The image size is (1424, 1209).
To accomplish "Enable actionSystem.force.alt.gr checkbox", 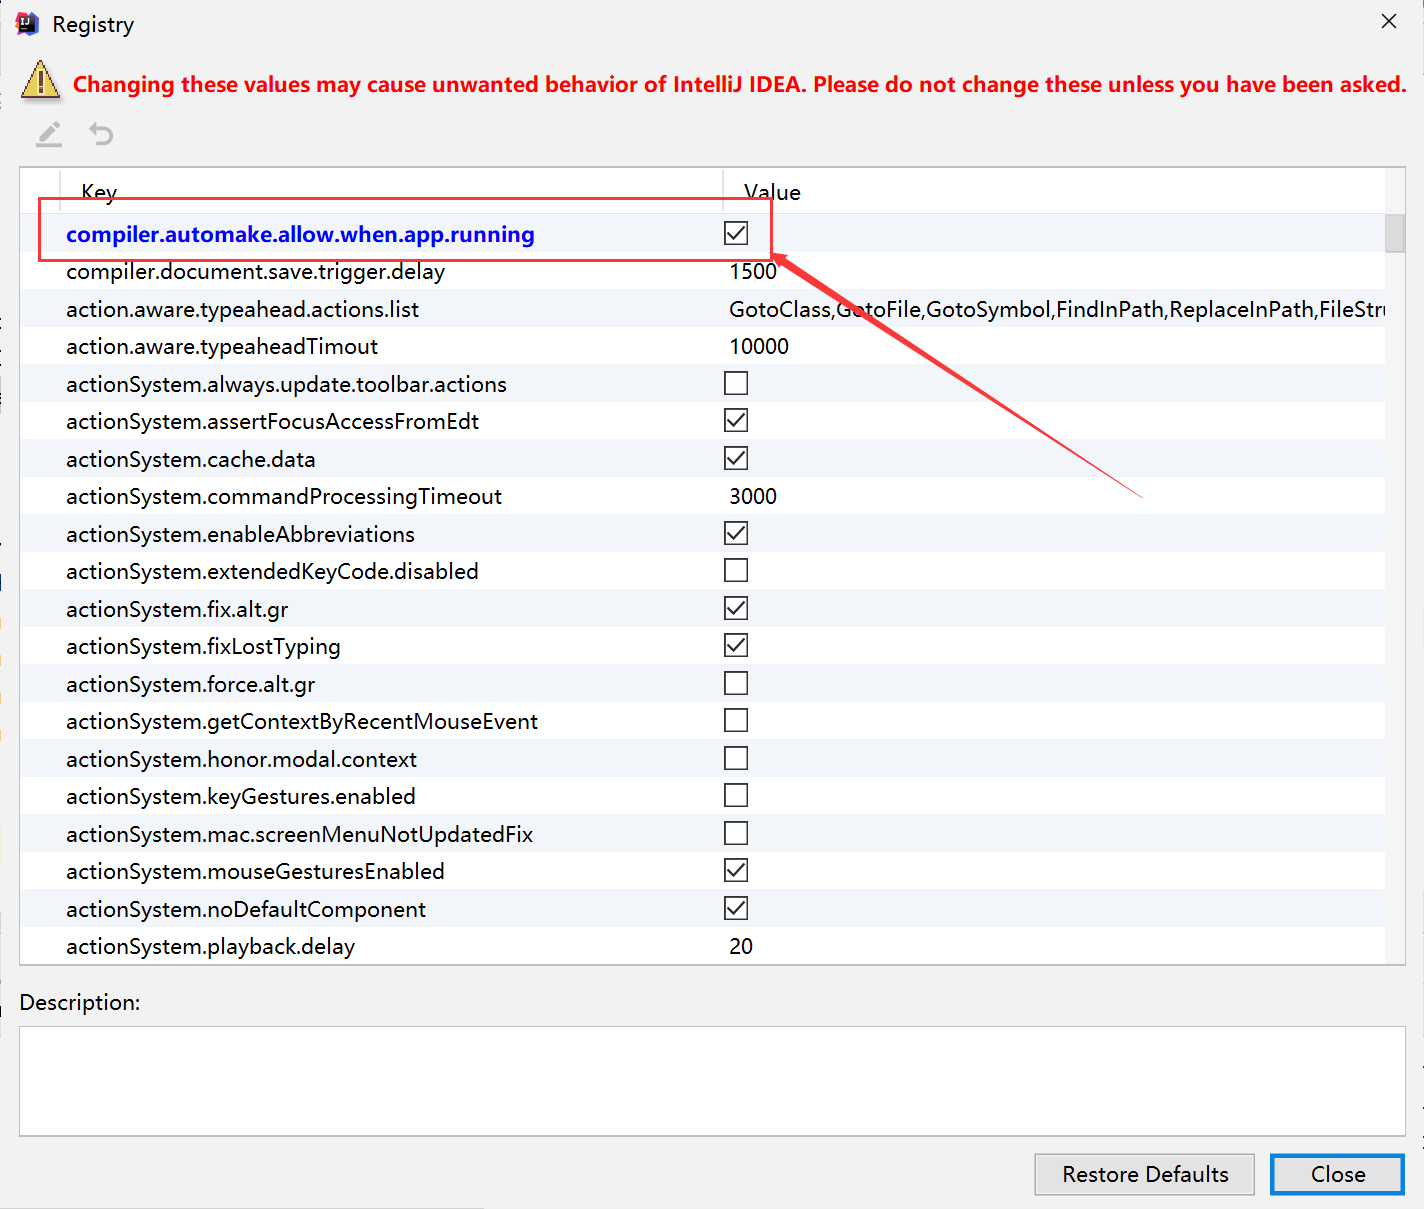I will pyautogui.click(x=736, y=683).
